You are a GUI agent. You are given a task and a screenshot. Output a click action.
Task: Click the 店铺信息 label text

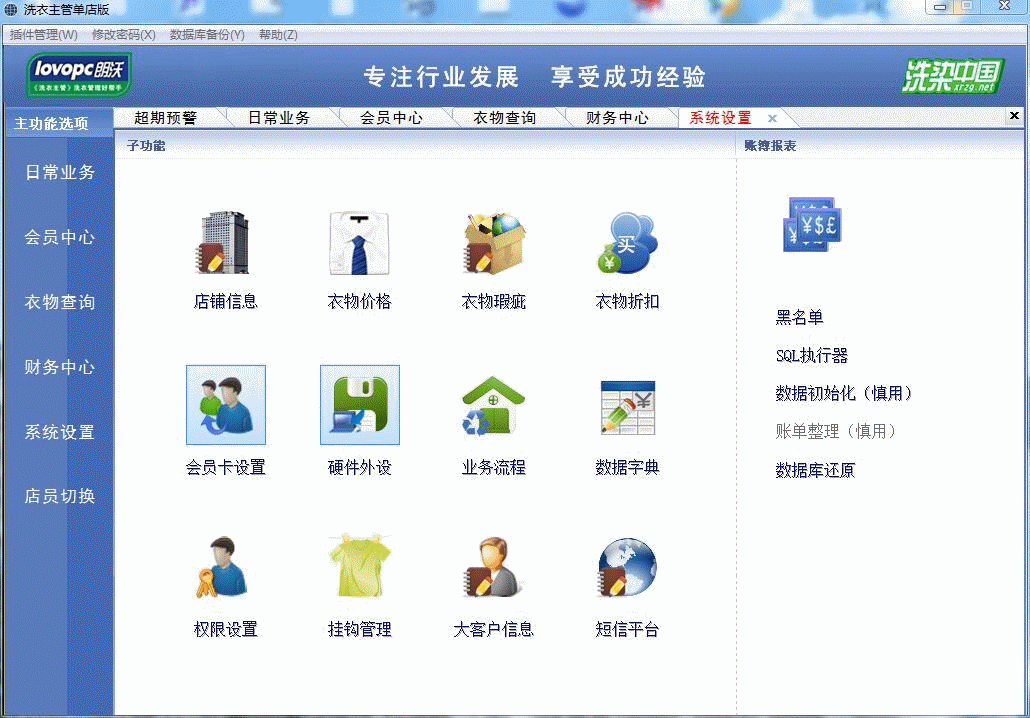[225, 302]
